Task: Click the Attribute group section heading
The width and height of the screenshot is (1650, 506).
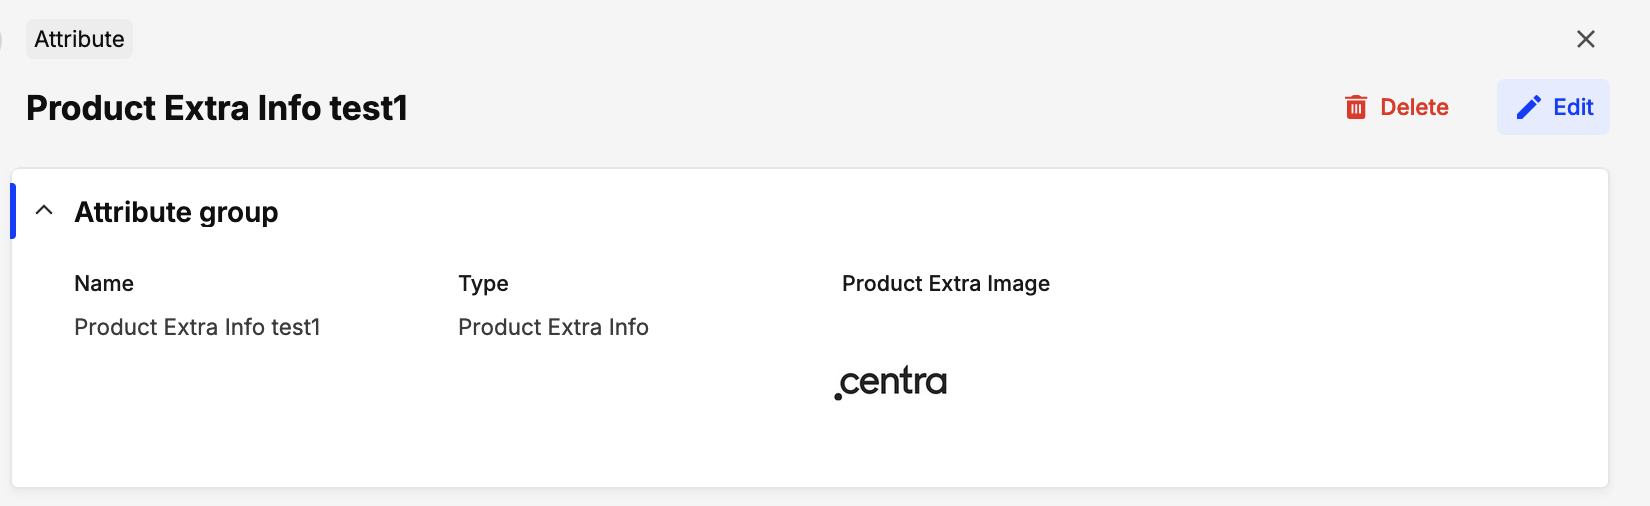Action: [176, 212]
